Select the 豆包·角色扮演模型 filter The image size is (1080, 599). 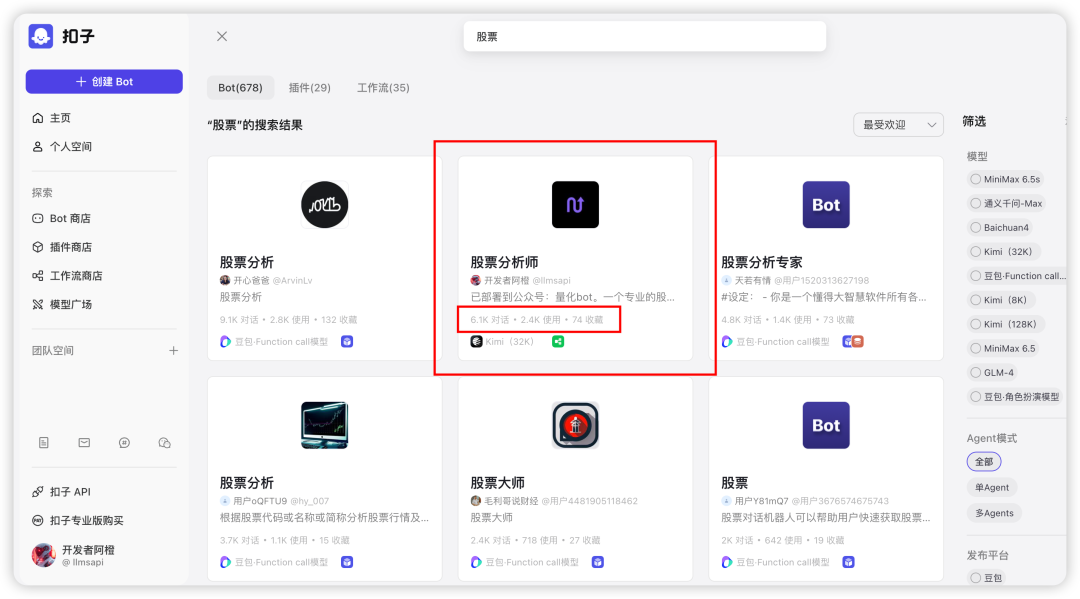(1015, 397)
